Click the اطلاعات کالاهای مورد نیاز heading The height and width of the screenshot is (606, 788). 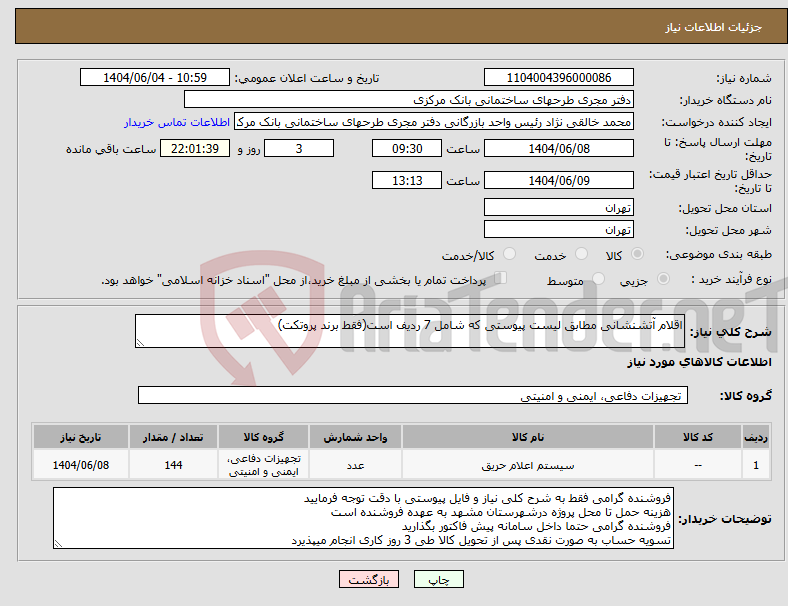coord(699,362)
